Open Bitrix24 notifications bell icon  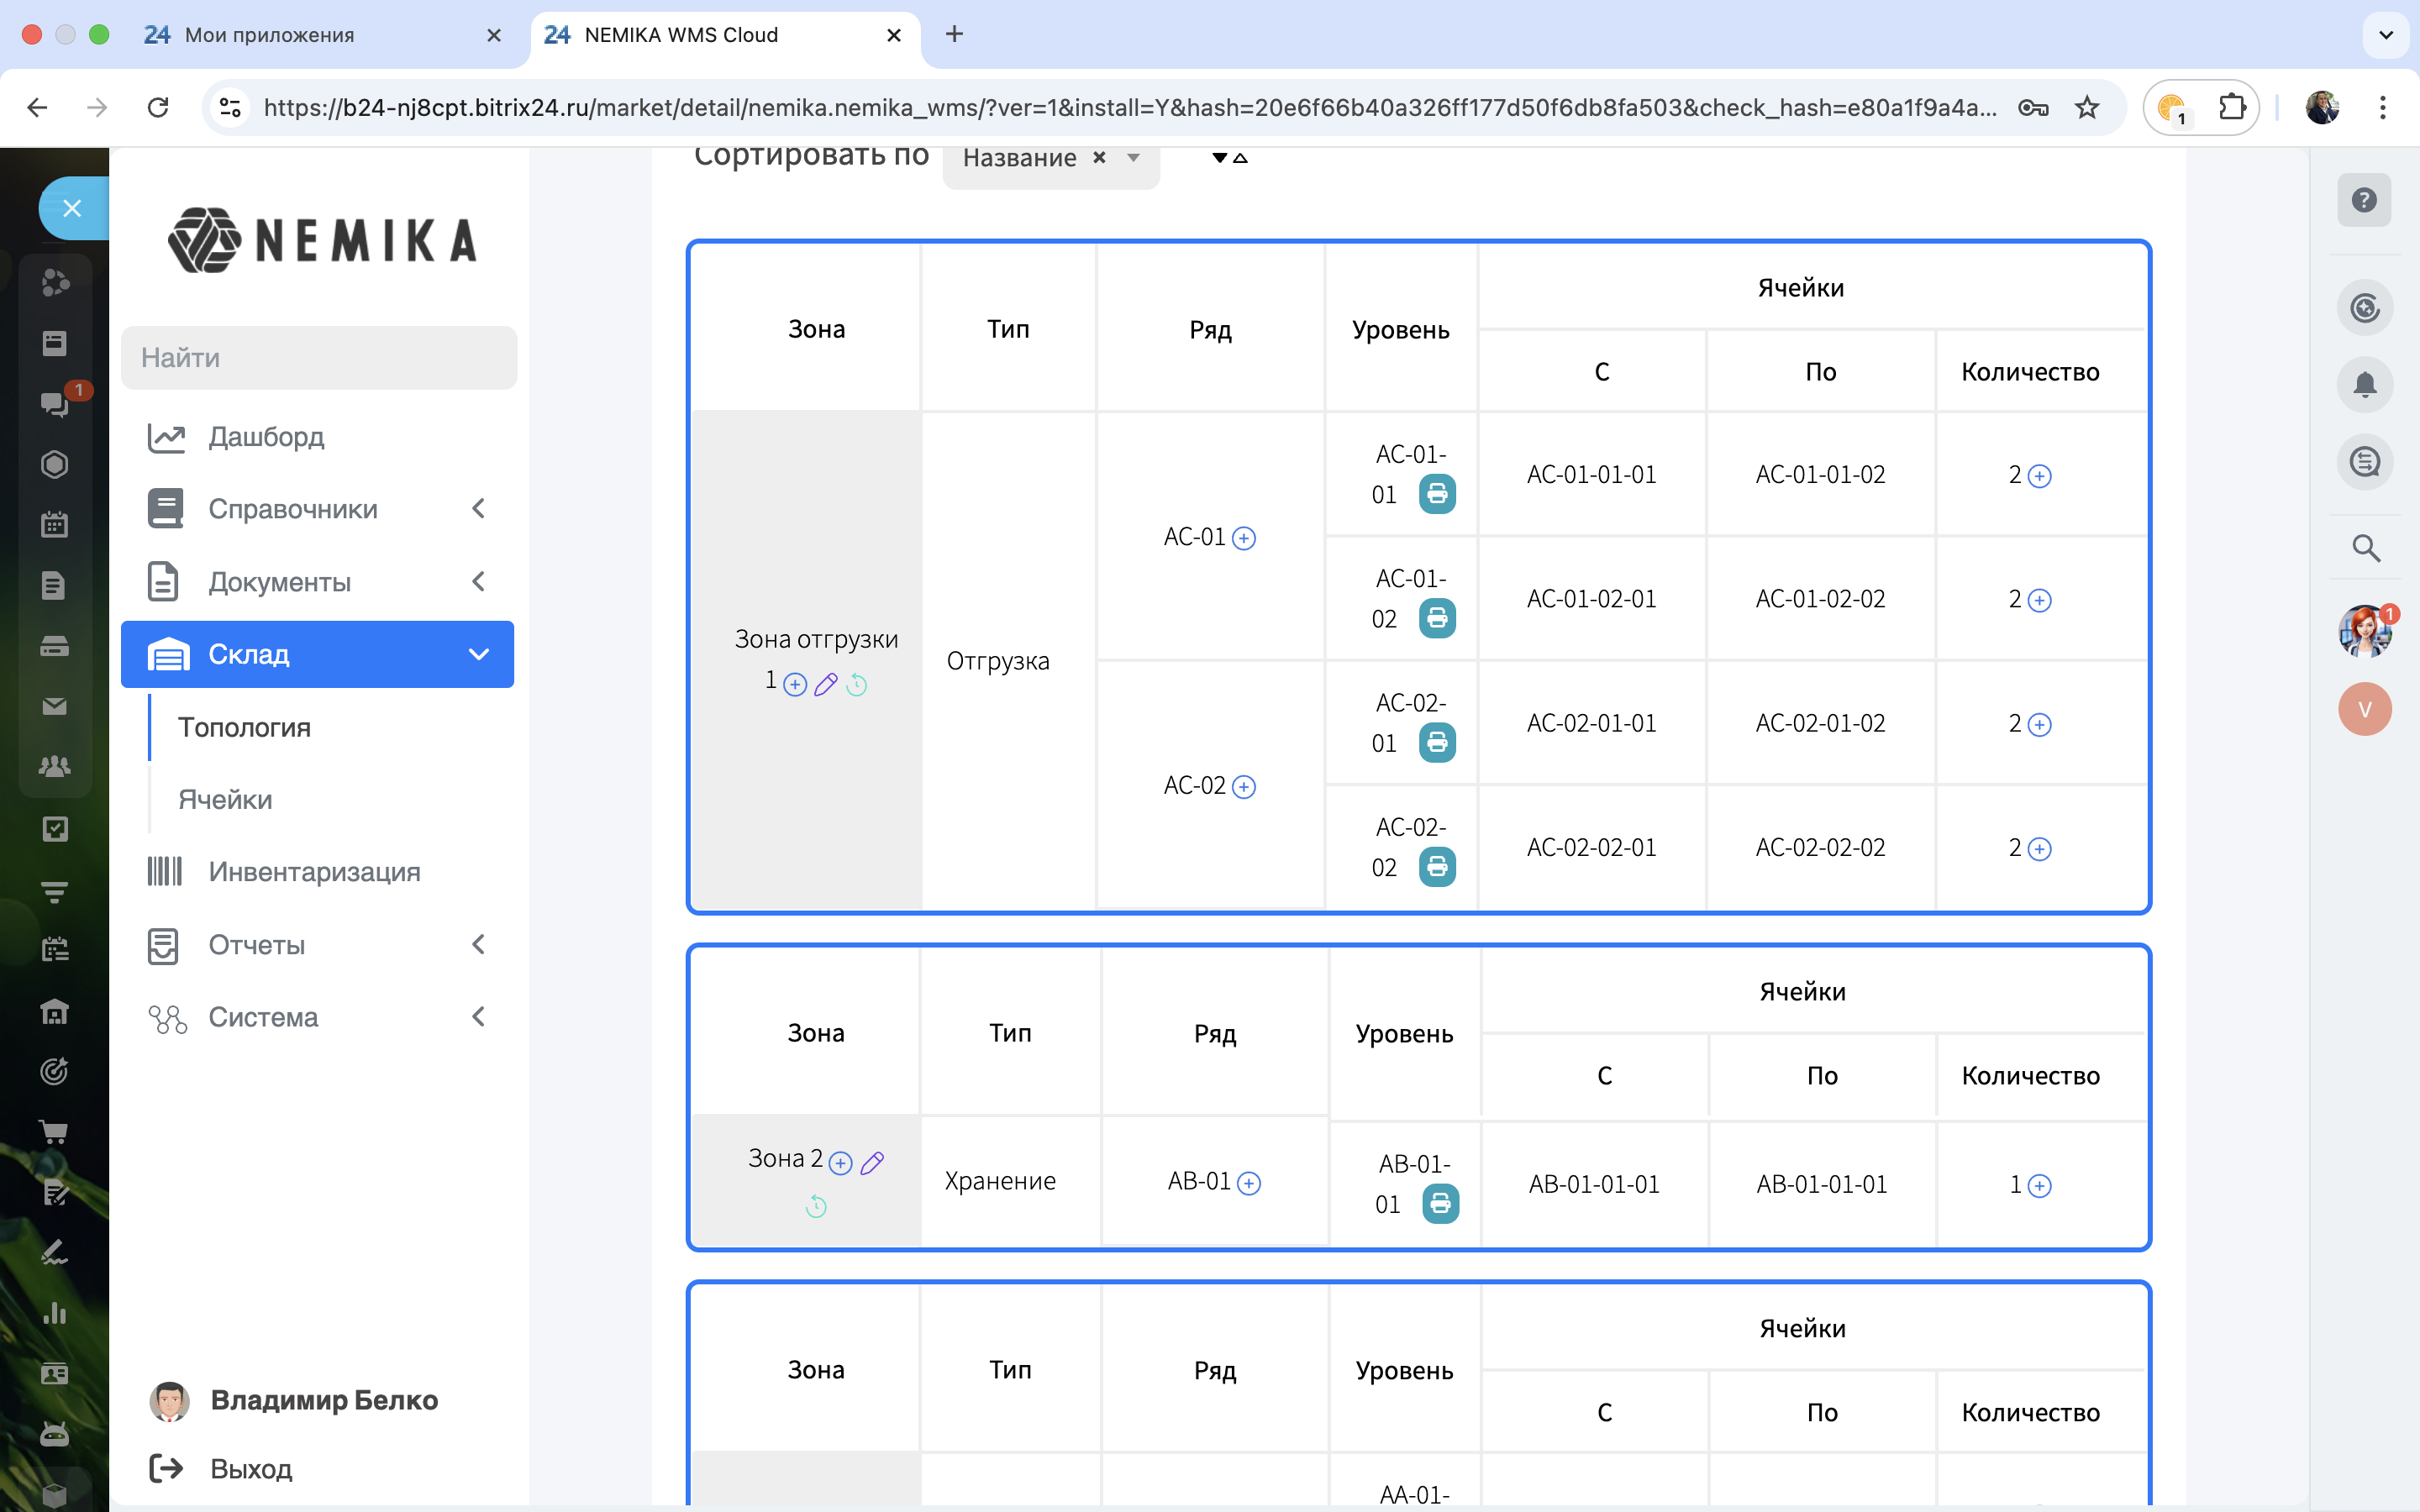tap(2364, 385)
